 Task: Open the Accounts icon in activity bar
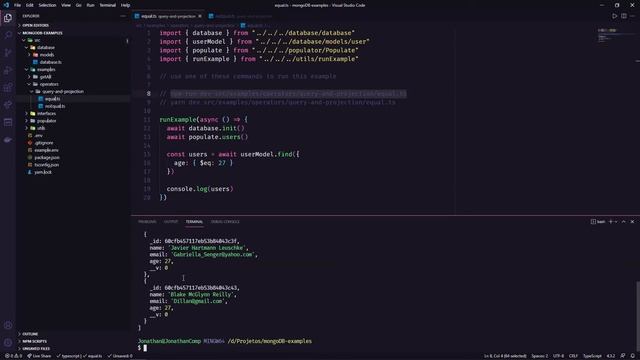8,325
